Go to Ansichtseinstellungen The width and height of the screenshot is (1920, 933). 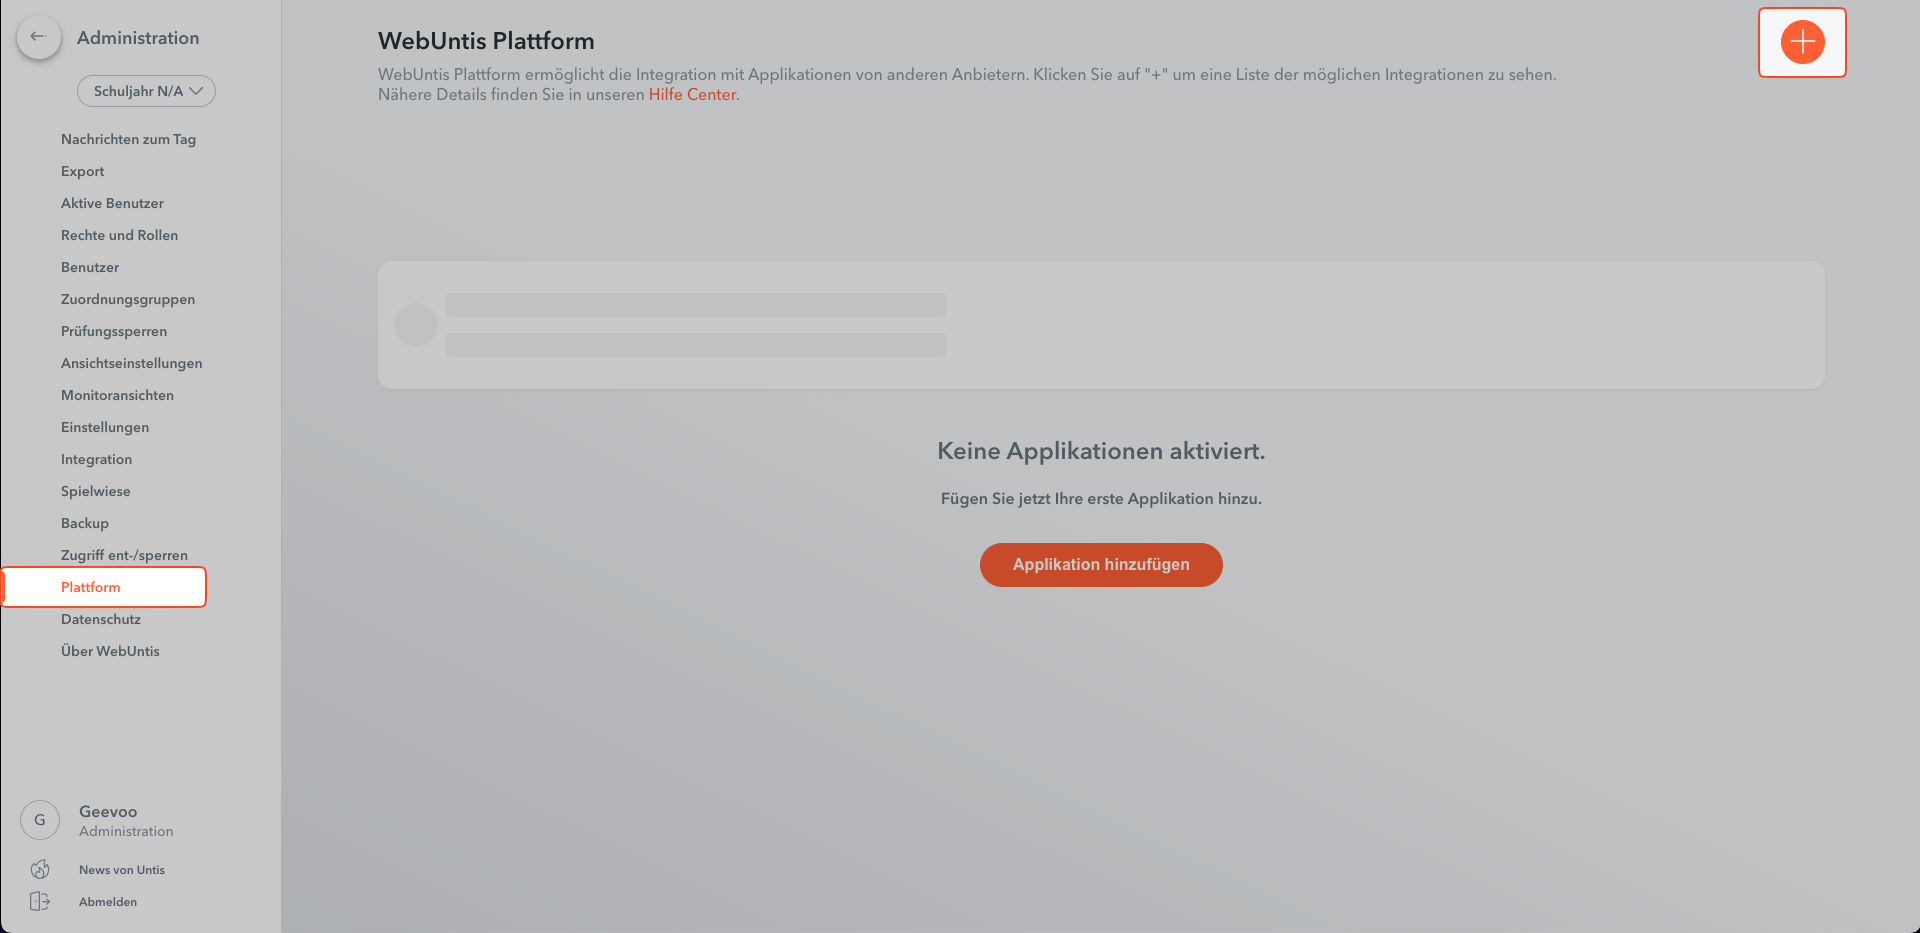point(131,363)
